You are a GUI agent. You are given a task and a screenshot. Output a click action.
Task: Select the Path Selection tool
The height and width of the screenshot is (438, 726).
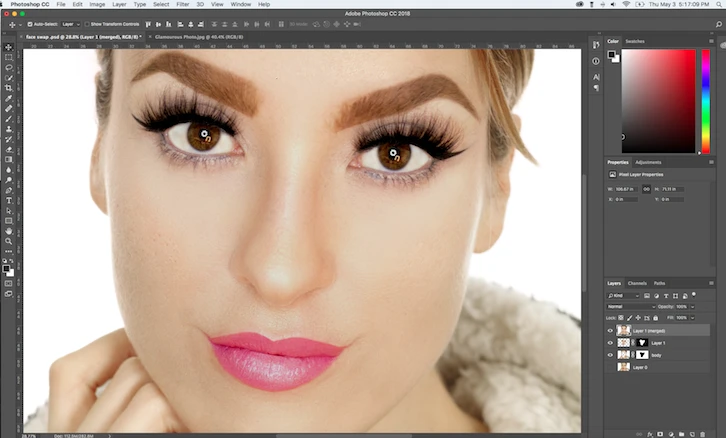[8, 210]
